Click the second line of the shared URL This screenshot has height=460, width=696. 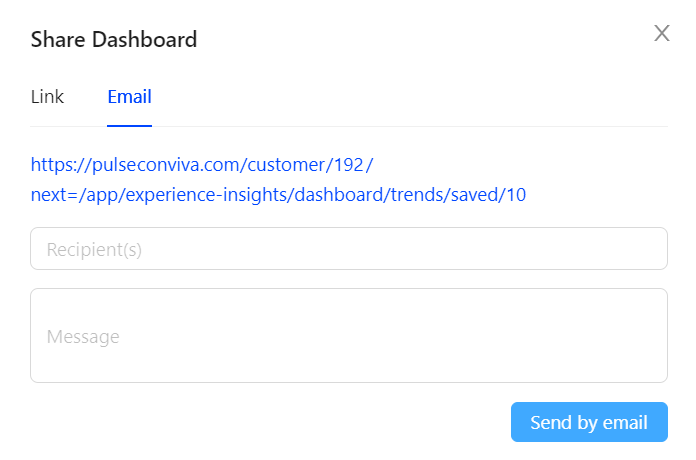click(278, 194)
